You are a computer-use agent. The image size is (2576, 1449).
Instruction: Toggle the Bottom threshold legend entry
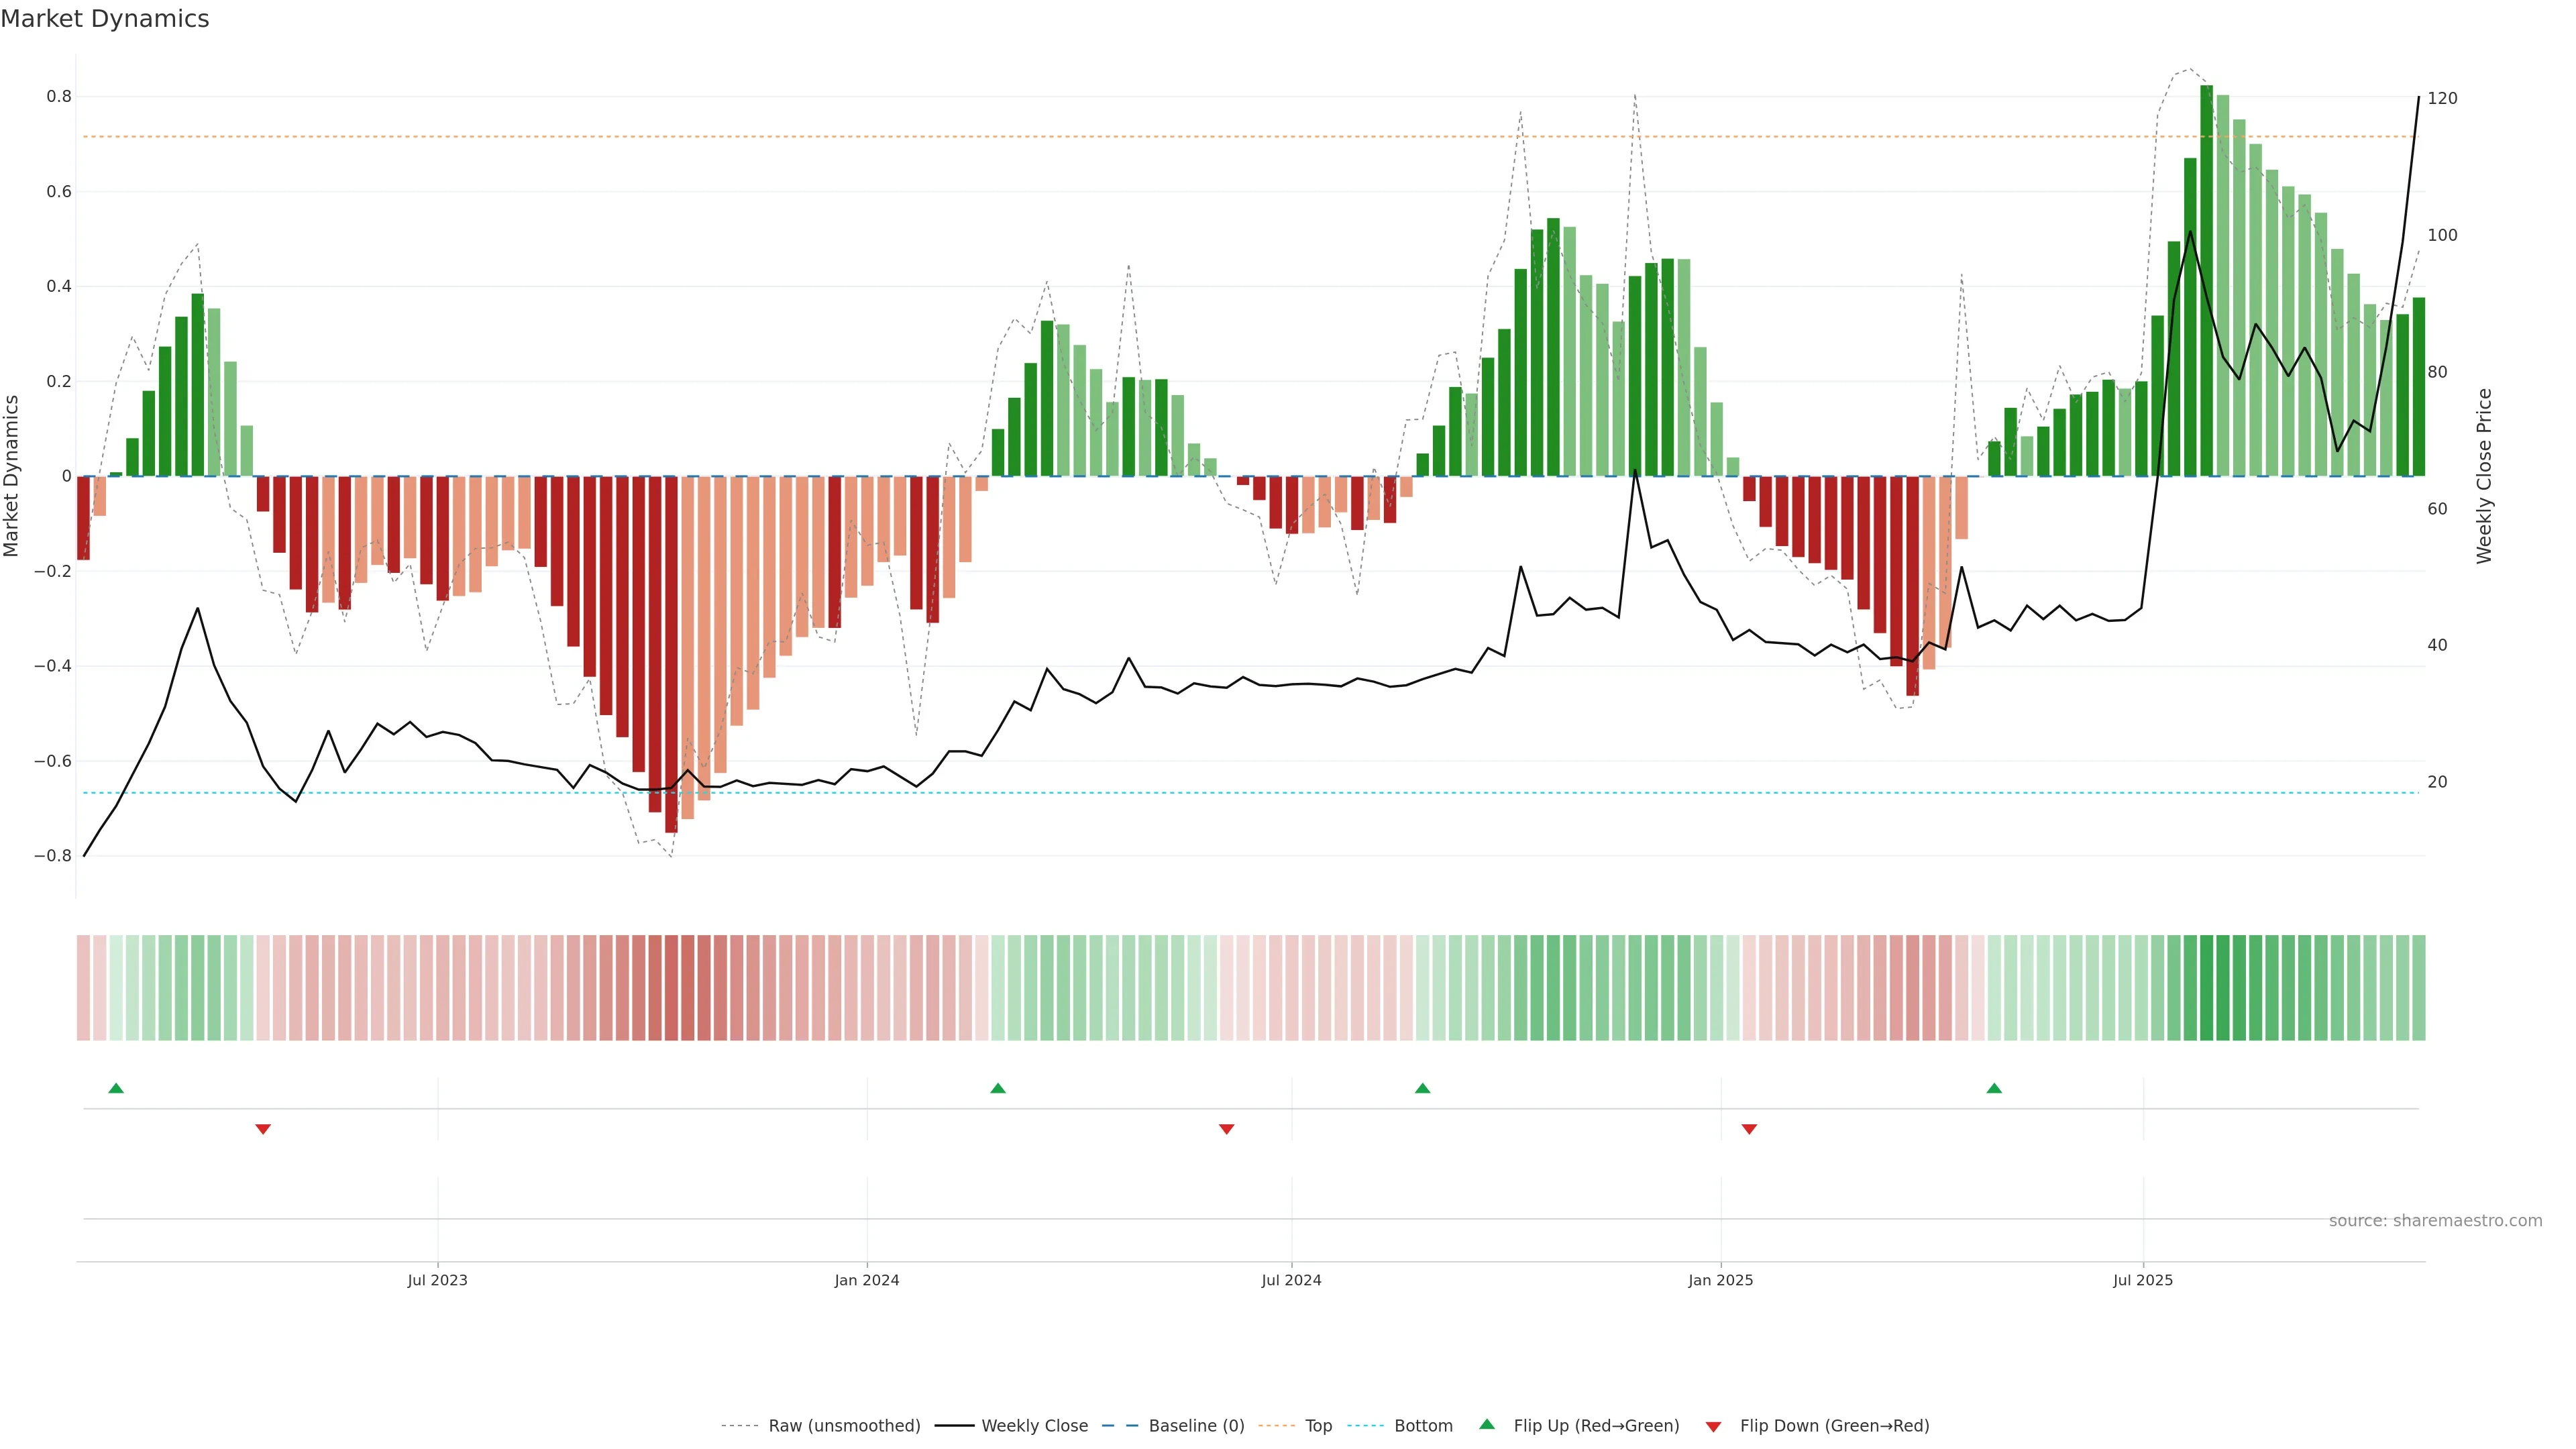click(x=1423, y=1426)
